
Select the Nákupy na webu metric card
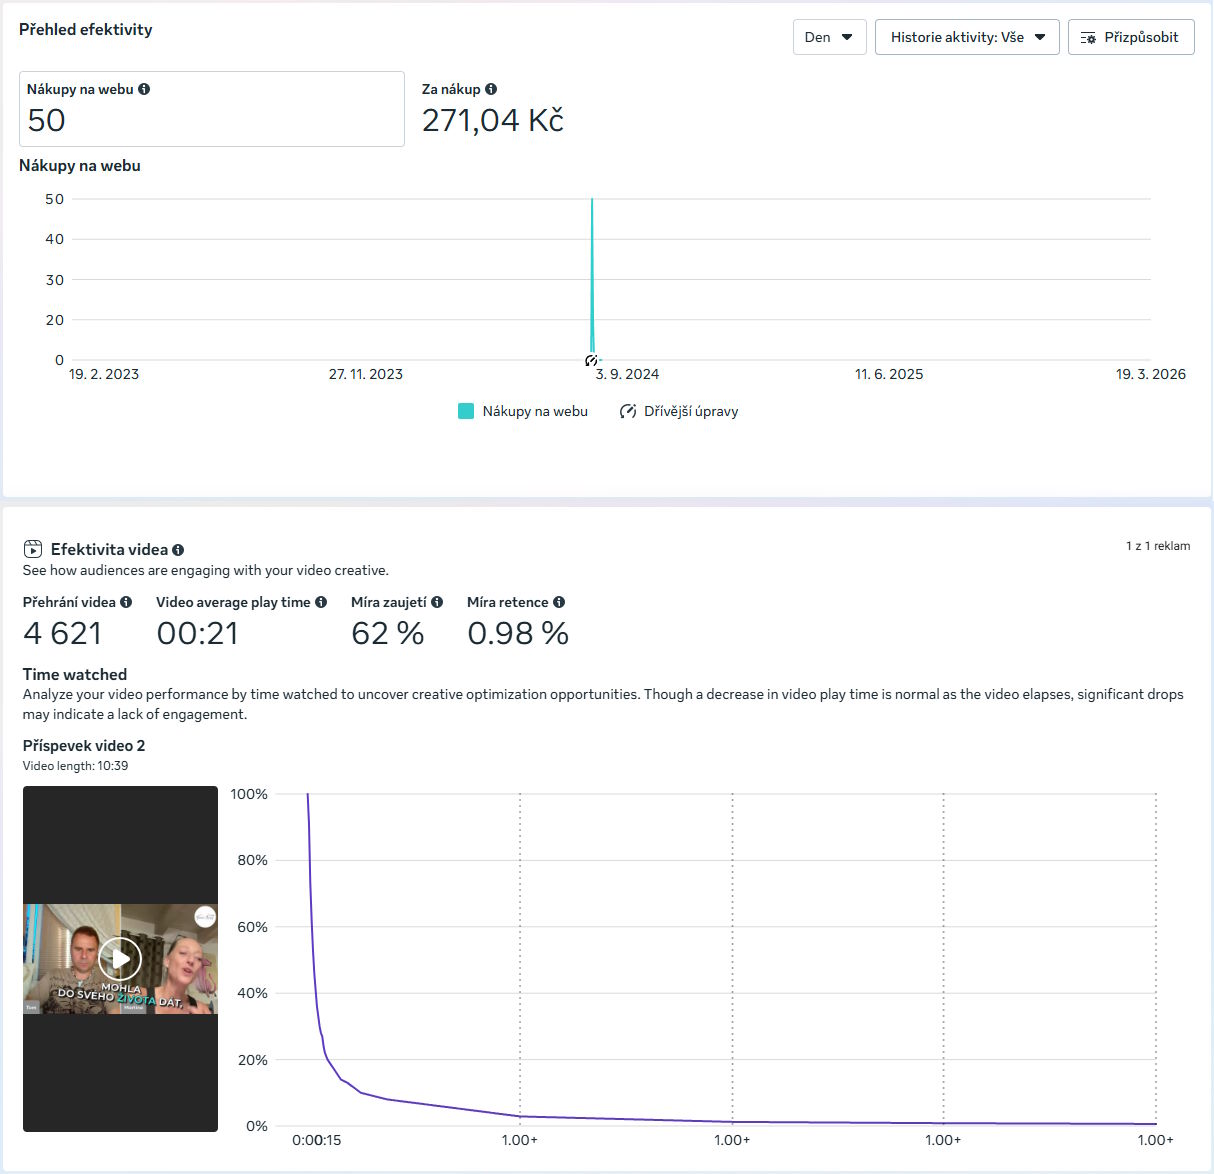212,109
